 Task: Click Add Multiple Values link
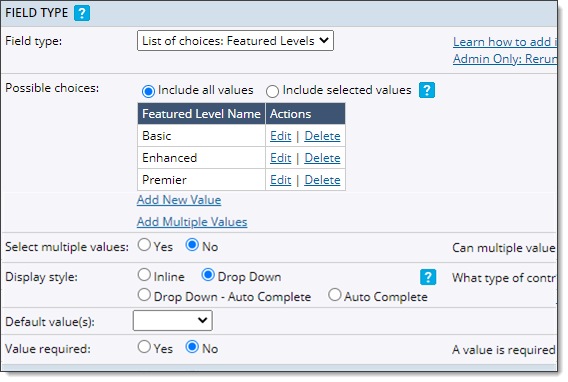click(192, 222)
